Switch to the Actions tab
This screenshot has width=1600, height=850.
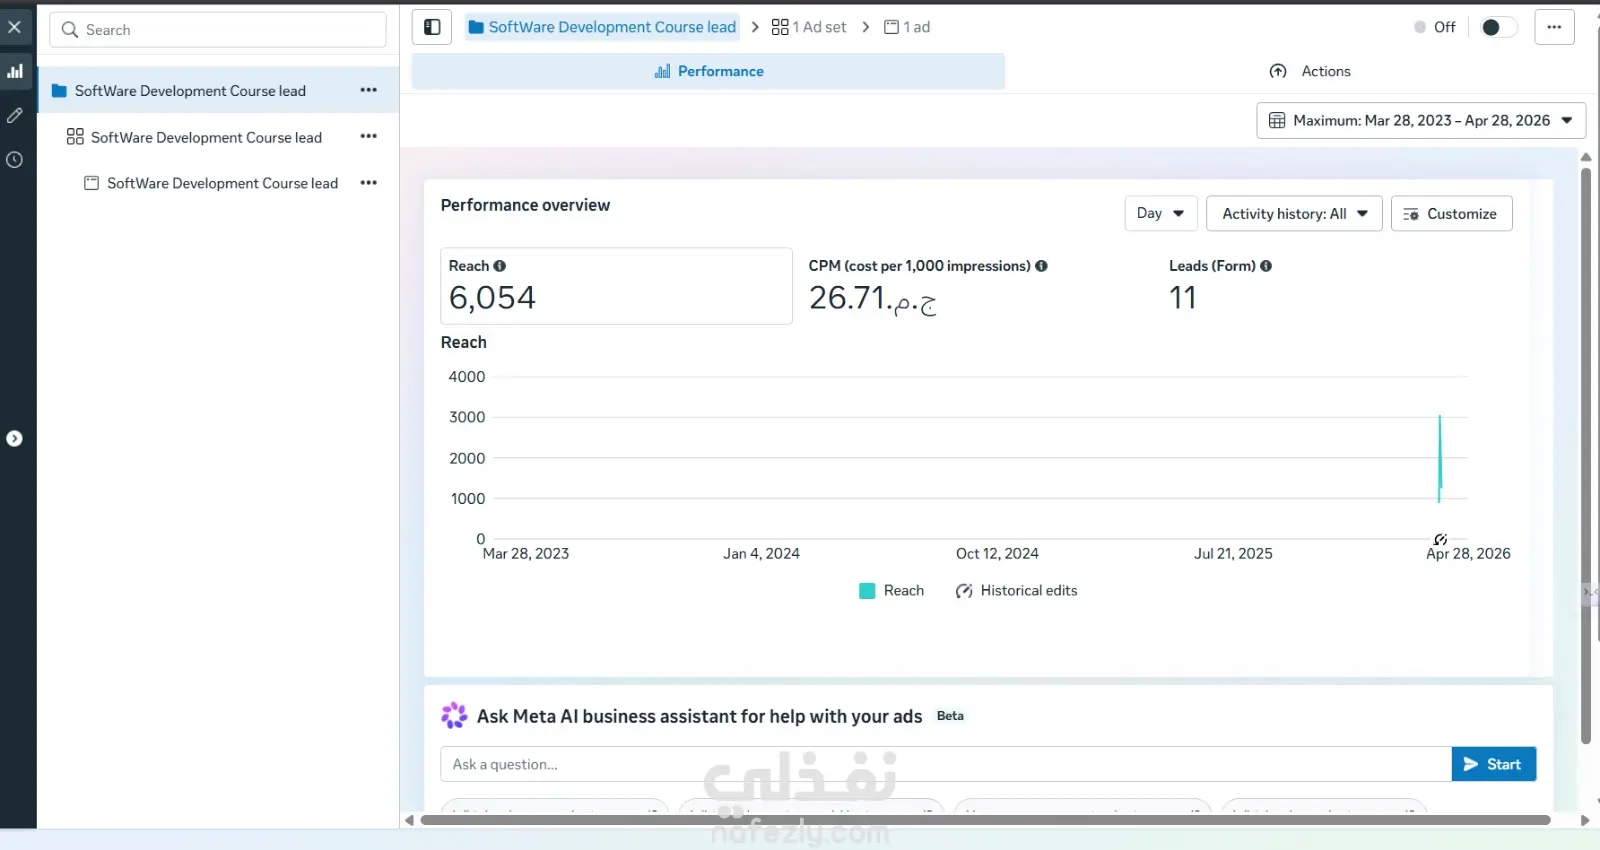pyautogui.click(x=1310, y=71)
